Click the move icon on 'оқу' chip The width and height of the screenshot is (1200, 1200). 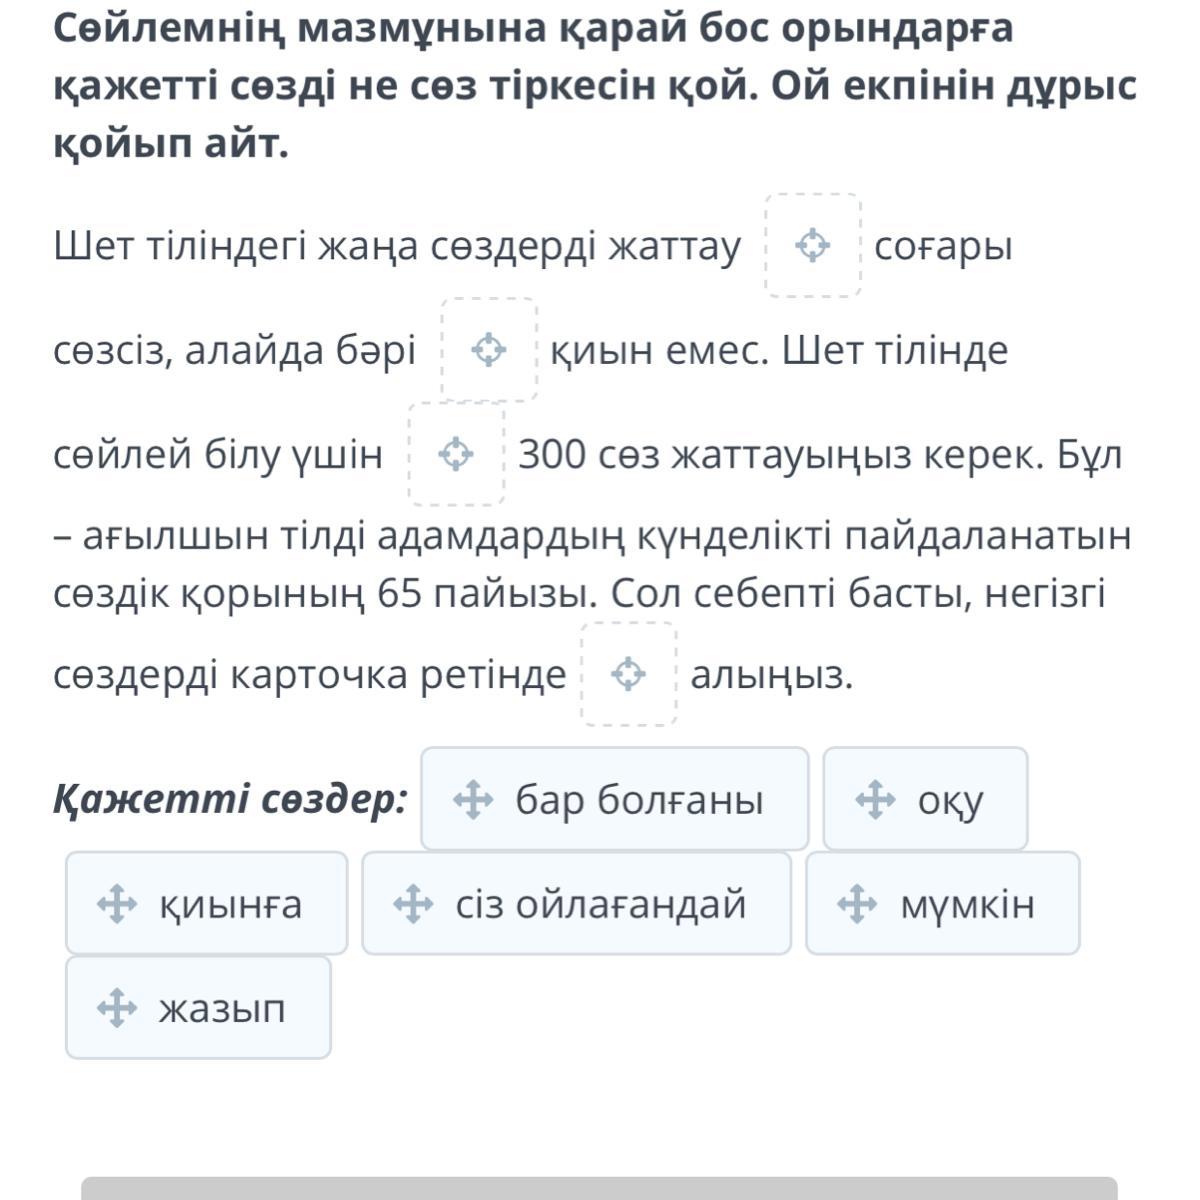coord(876,800)
